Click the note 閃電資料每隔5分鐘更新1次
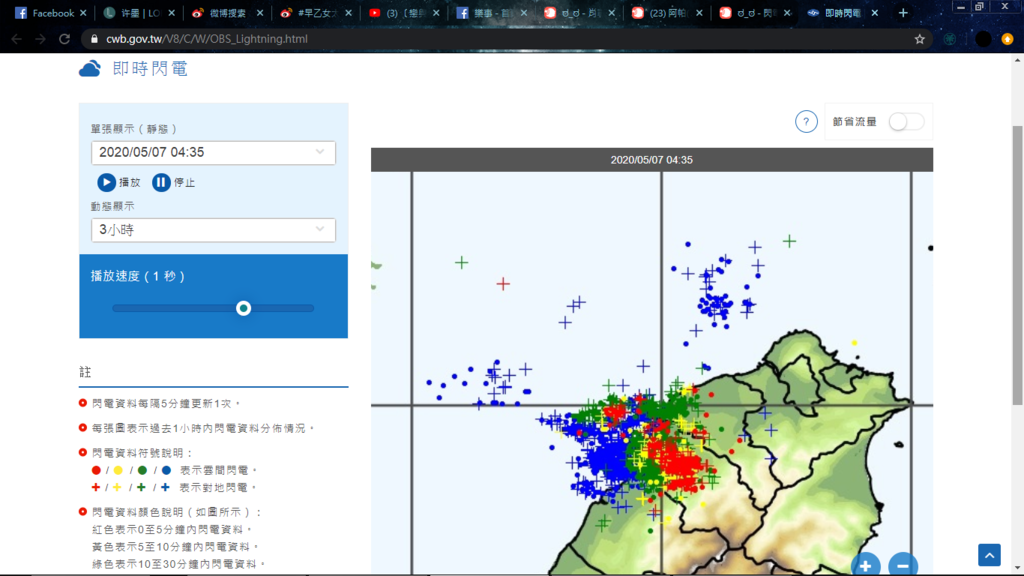The image size is (1024, 576). click(x=167, y=404)
